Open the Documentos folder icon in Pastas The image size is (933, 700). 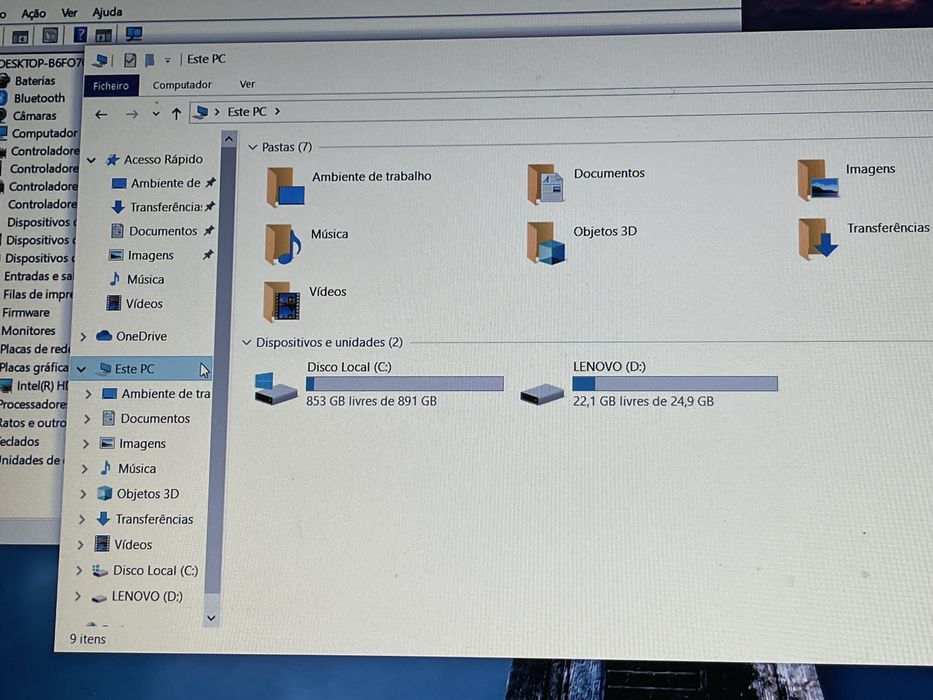(x=545, y=185)
